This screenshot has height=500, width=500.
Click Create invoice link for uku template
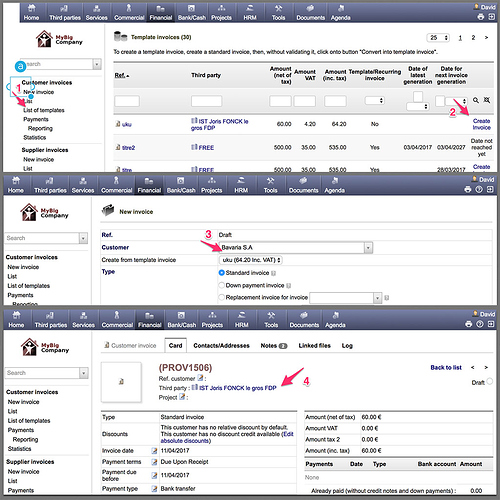[x=481, y=124]
